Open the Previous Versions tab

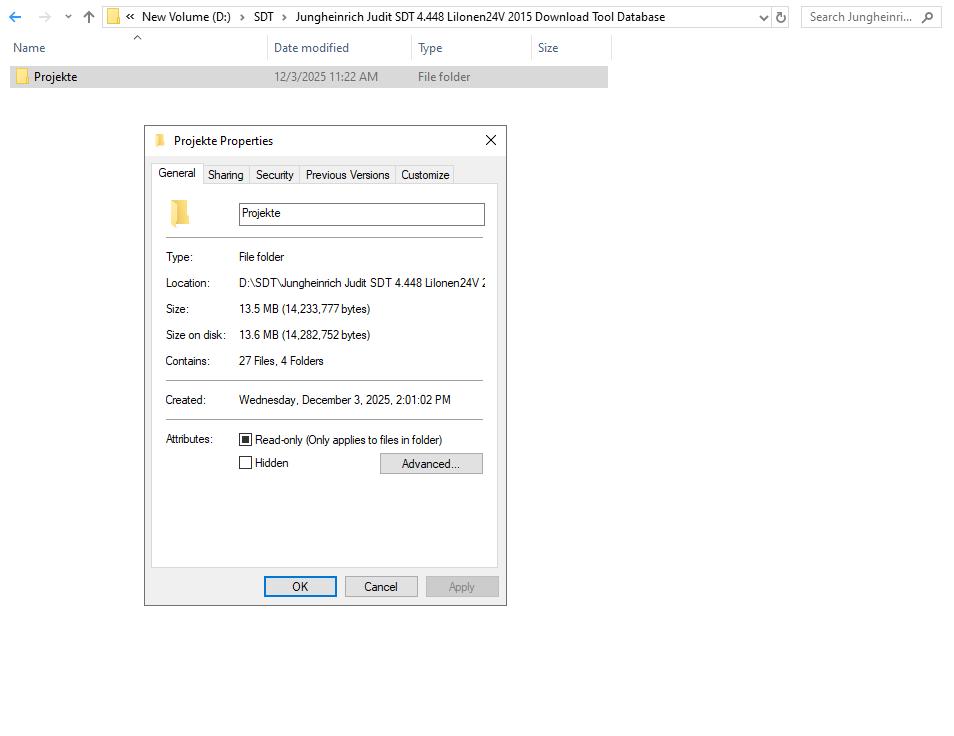point(347,175)
